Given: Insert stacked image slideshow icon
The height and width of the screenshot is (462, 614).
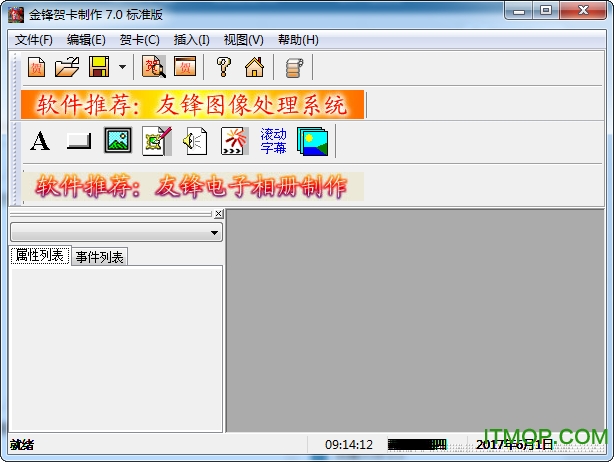Looking at the screenshot, I should point(312,141).
